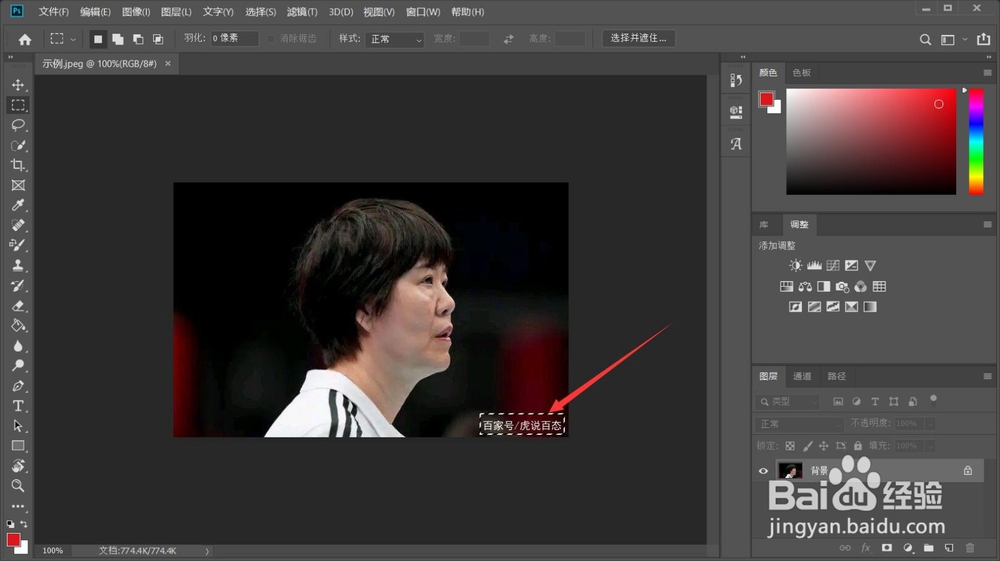Select the Dodge tool
Image resolution: width=1000 pixels, height=561 pixels.
tap(18, 366)
